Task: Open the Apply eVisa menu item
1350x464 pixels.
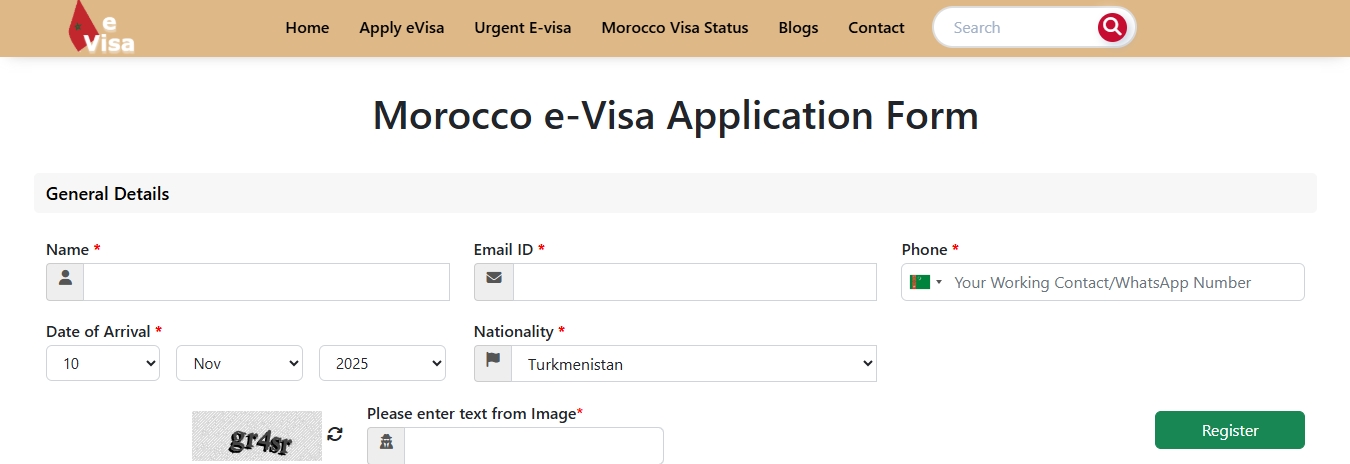Action: (402, 28)
